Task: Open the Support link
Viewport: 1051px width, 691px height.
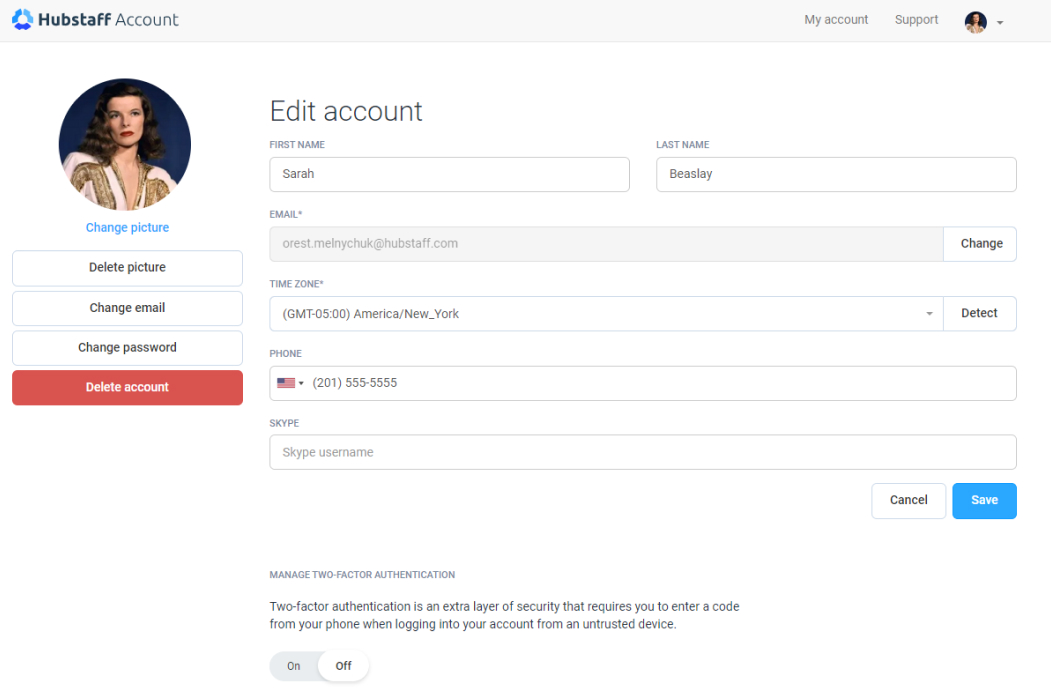Action: click(916, 19)
